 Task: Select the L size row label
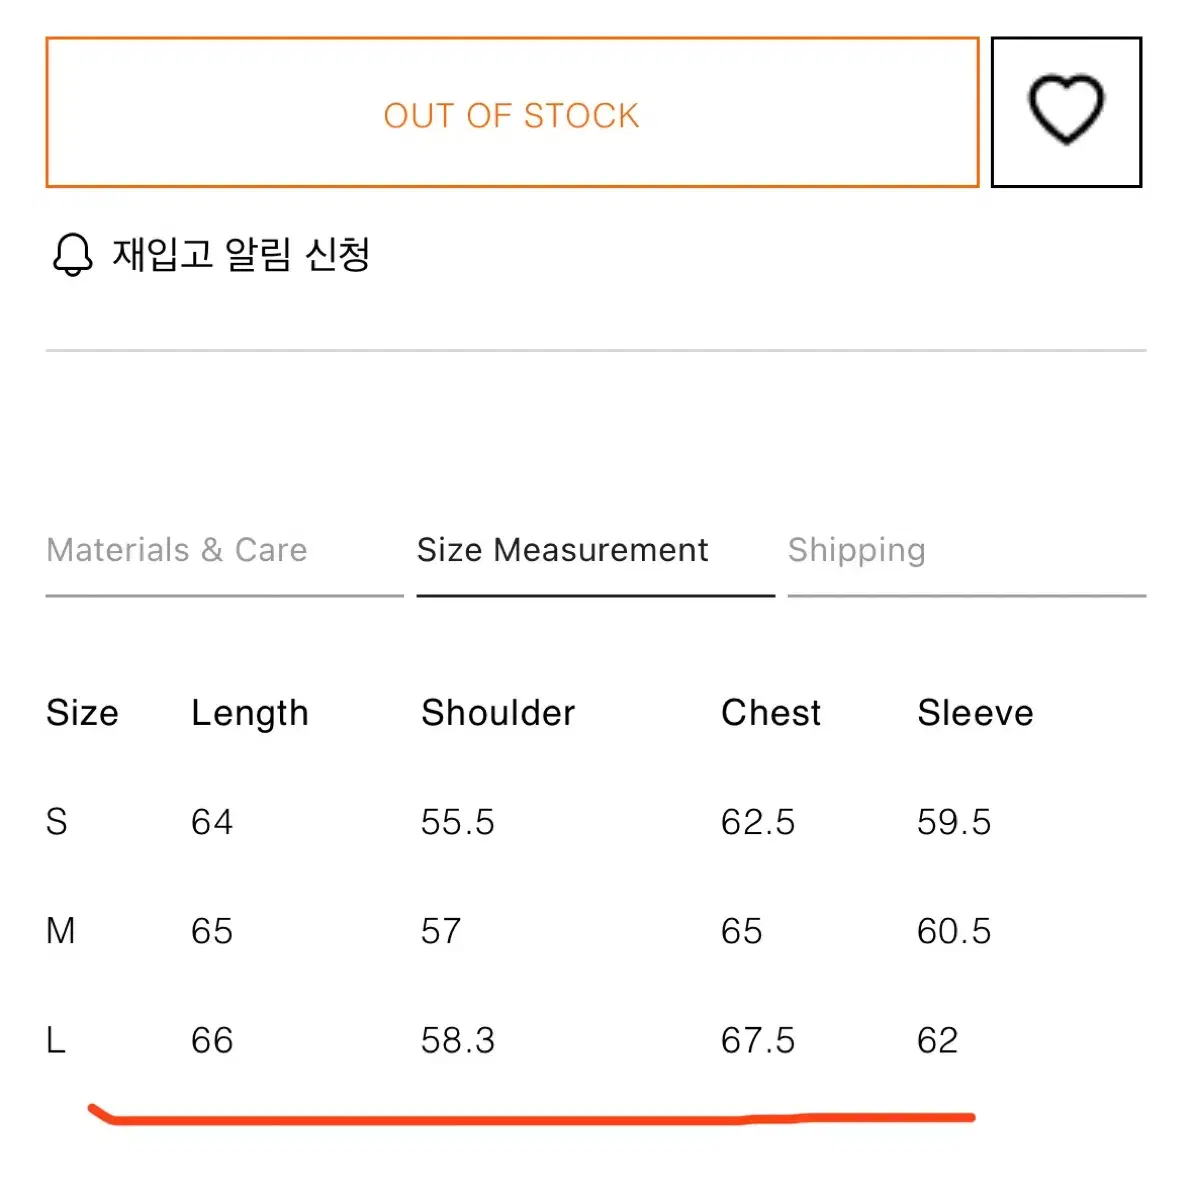(x=55, y=1040)
